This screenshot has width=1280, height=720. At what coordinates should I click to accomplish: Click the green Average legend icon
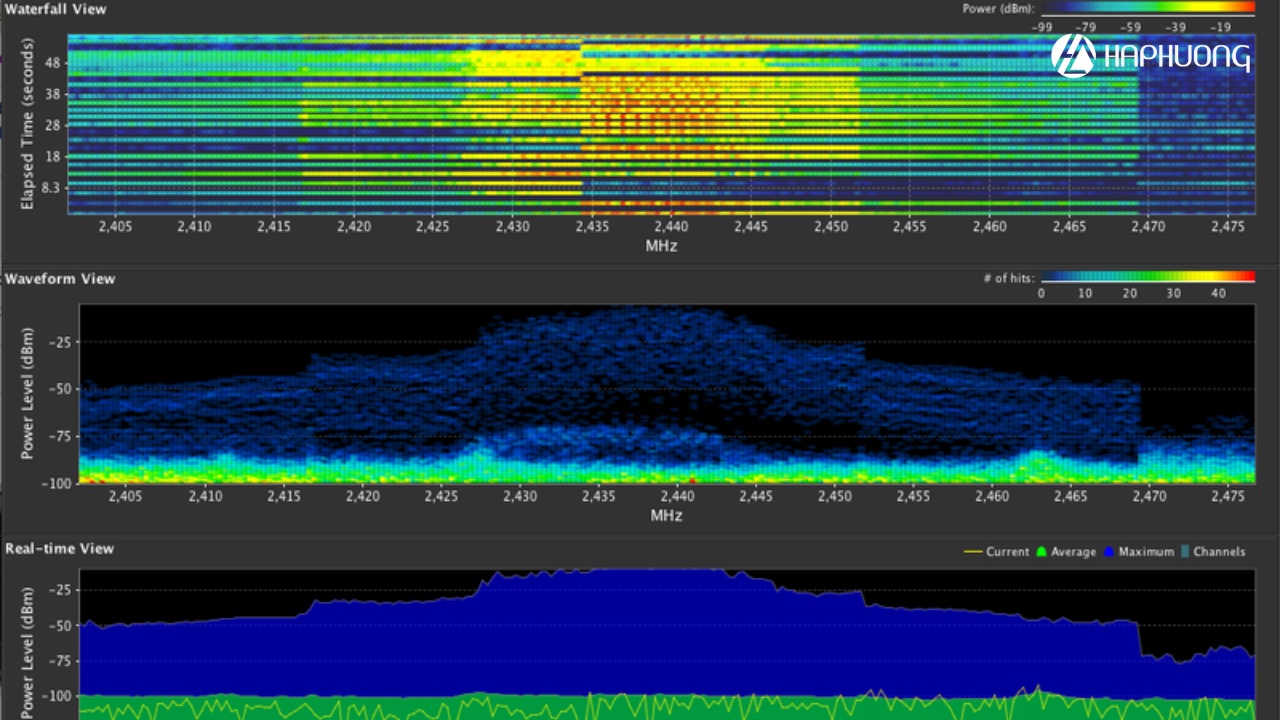(1042, 552)
